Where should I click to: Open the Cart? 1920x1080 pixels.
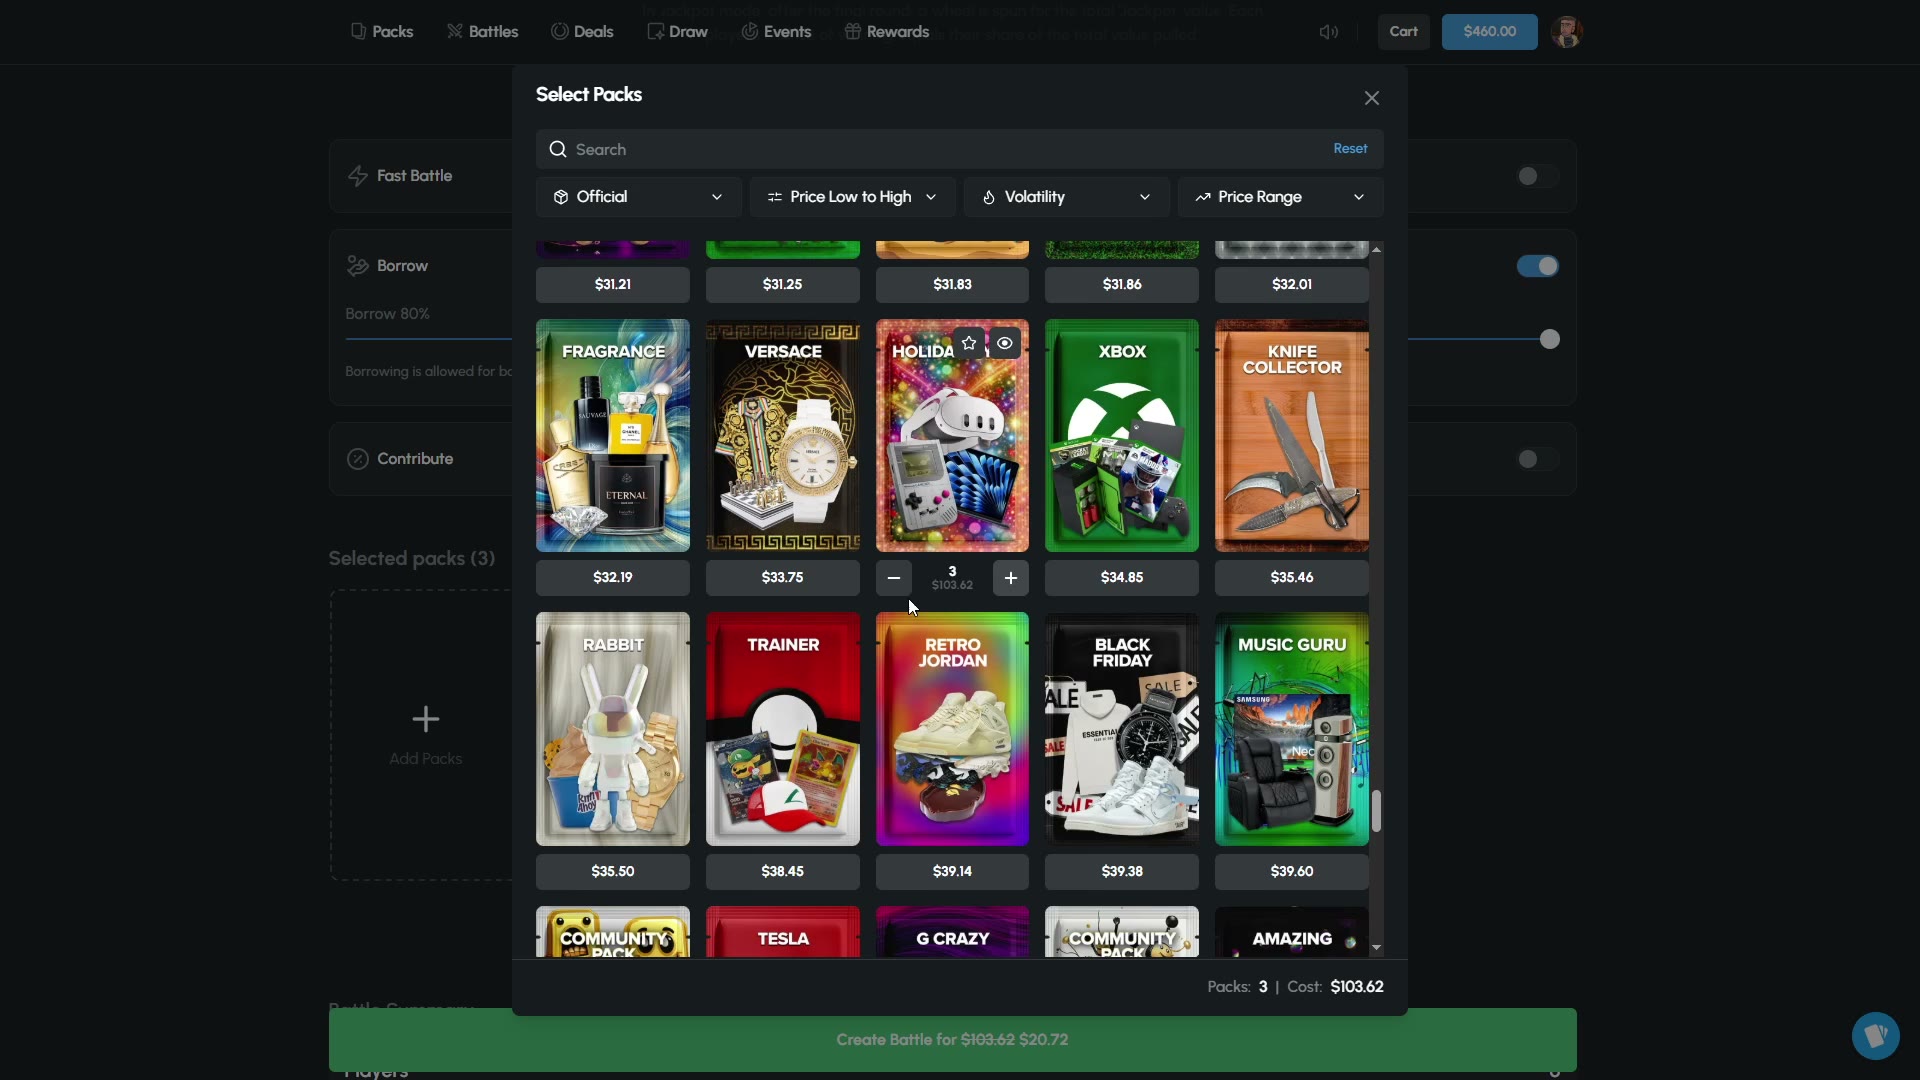click(1404, 32)
